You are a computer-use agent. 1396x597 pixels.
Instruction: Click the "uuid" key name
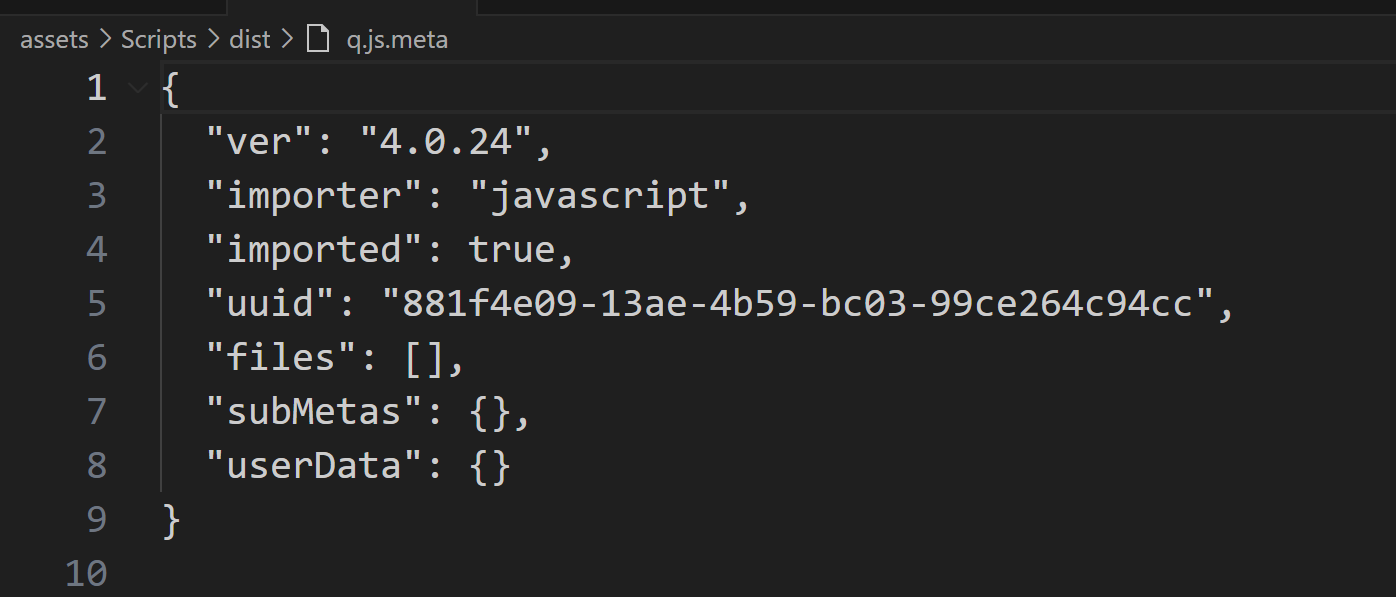click(x=270, y=303)
